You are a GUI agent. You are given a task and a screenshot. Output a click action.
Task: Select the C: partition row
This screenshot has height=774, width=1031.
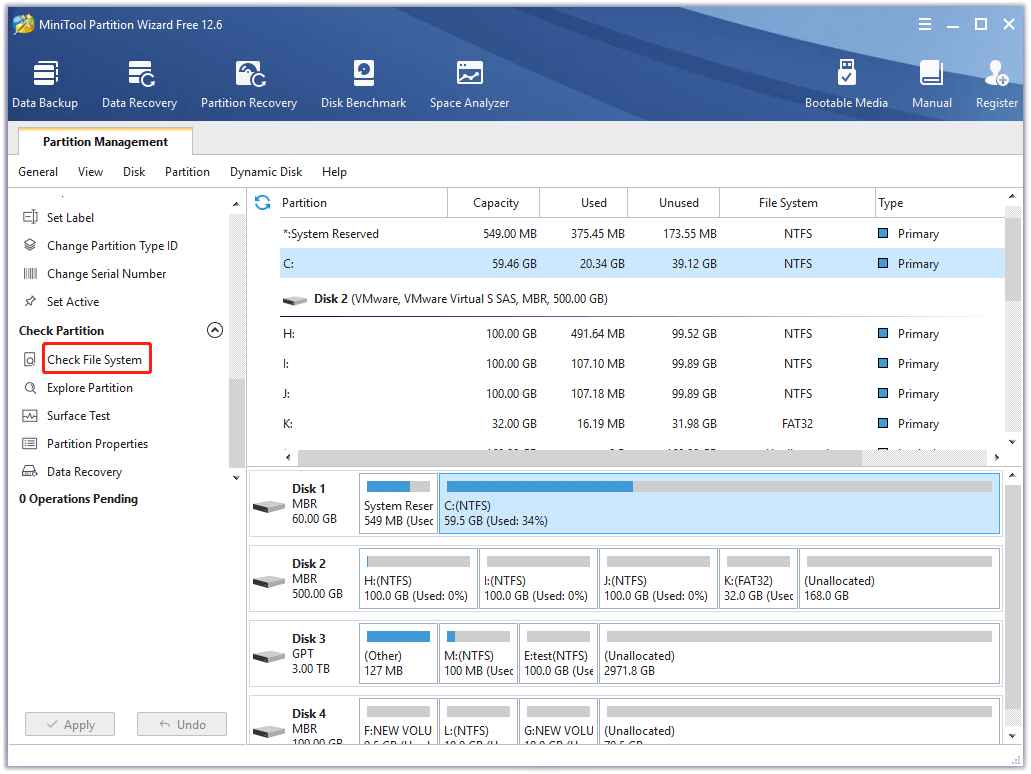pos(642,263)
